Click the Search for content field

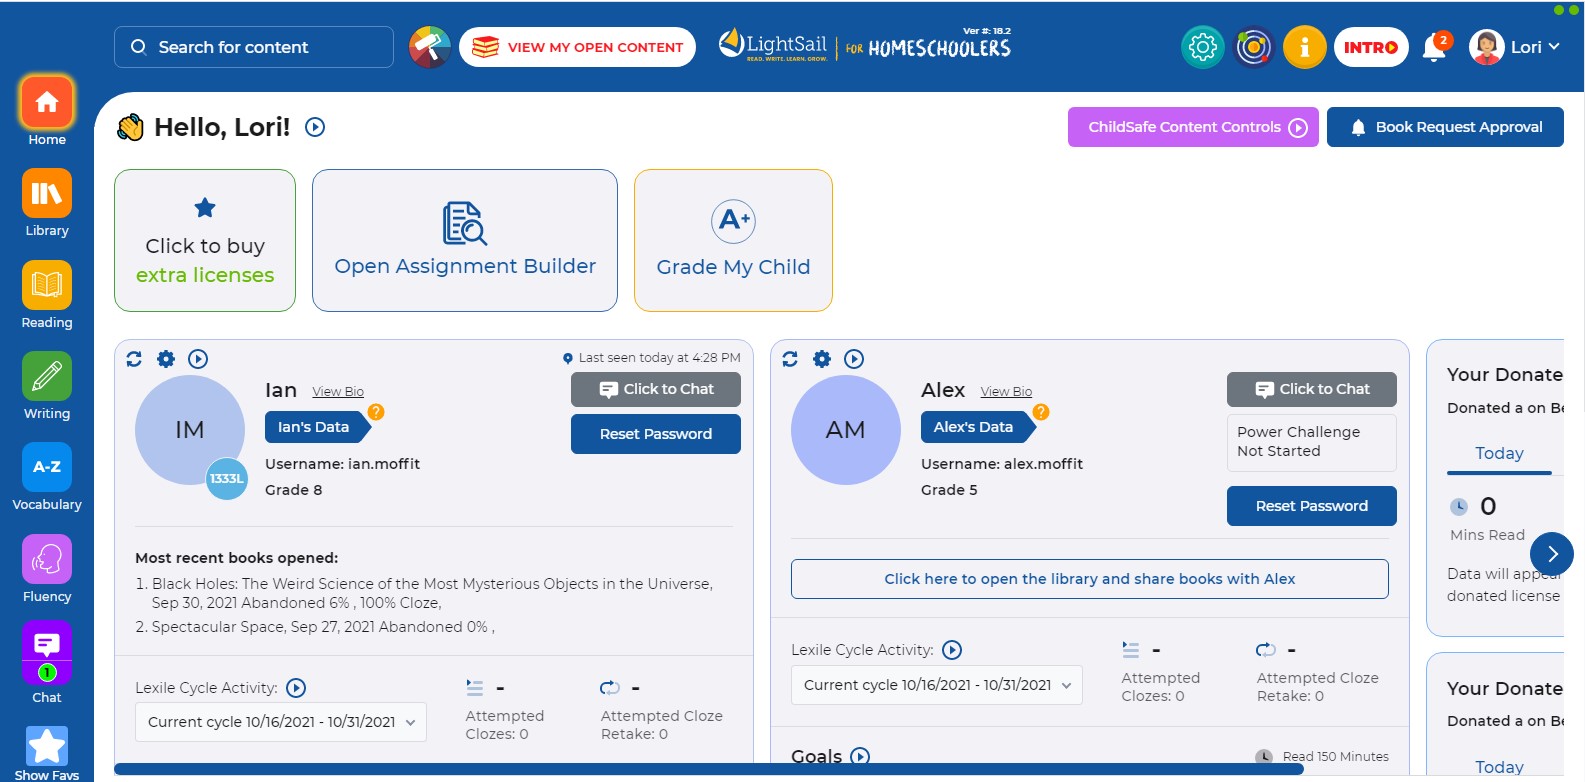coord(254,47)
